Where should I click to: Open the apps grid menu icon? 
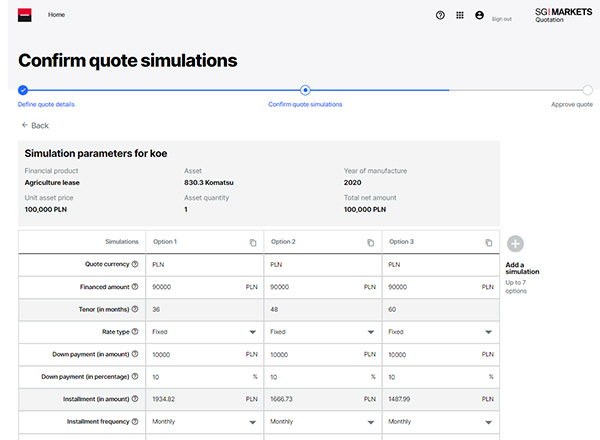coord(460,16)
